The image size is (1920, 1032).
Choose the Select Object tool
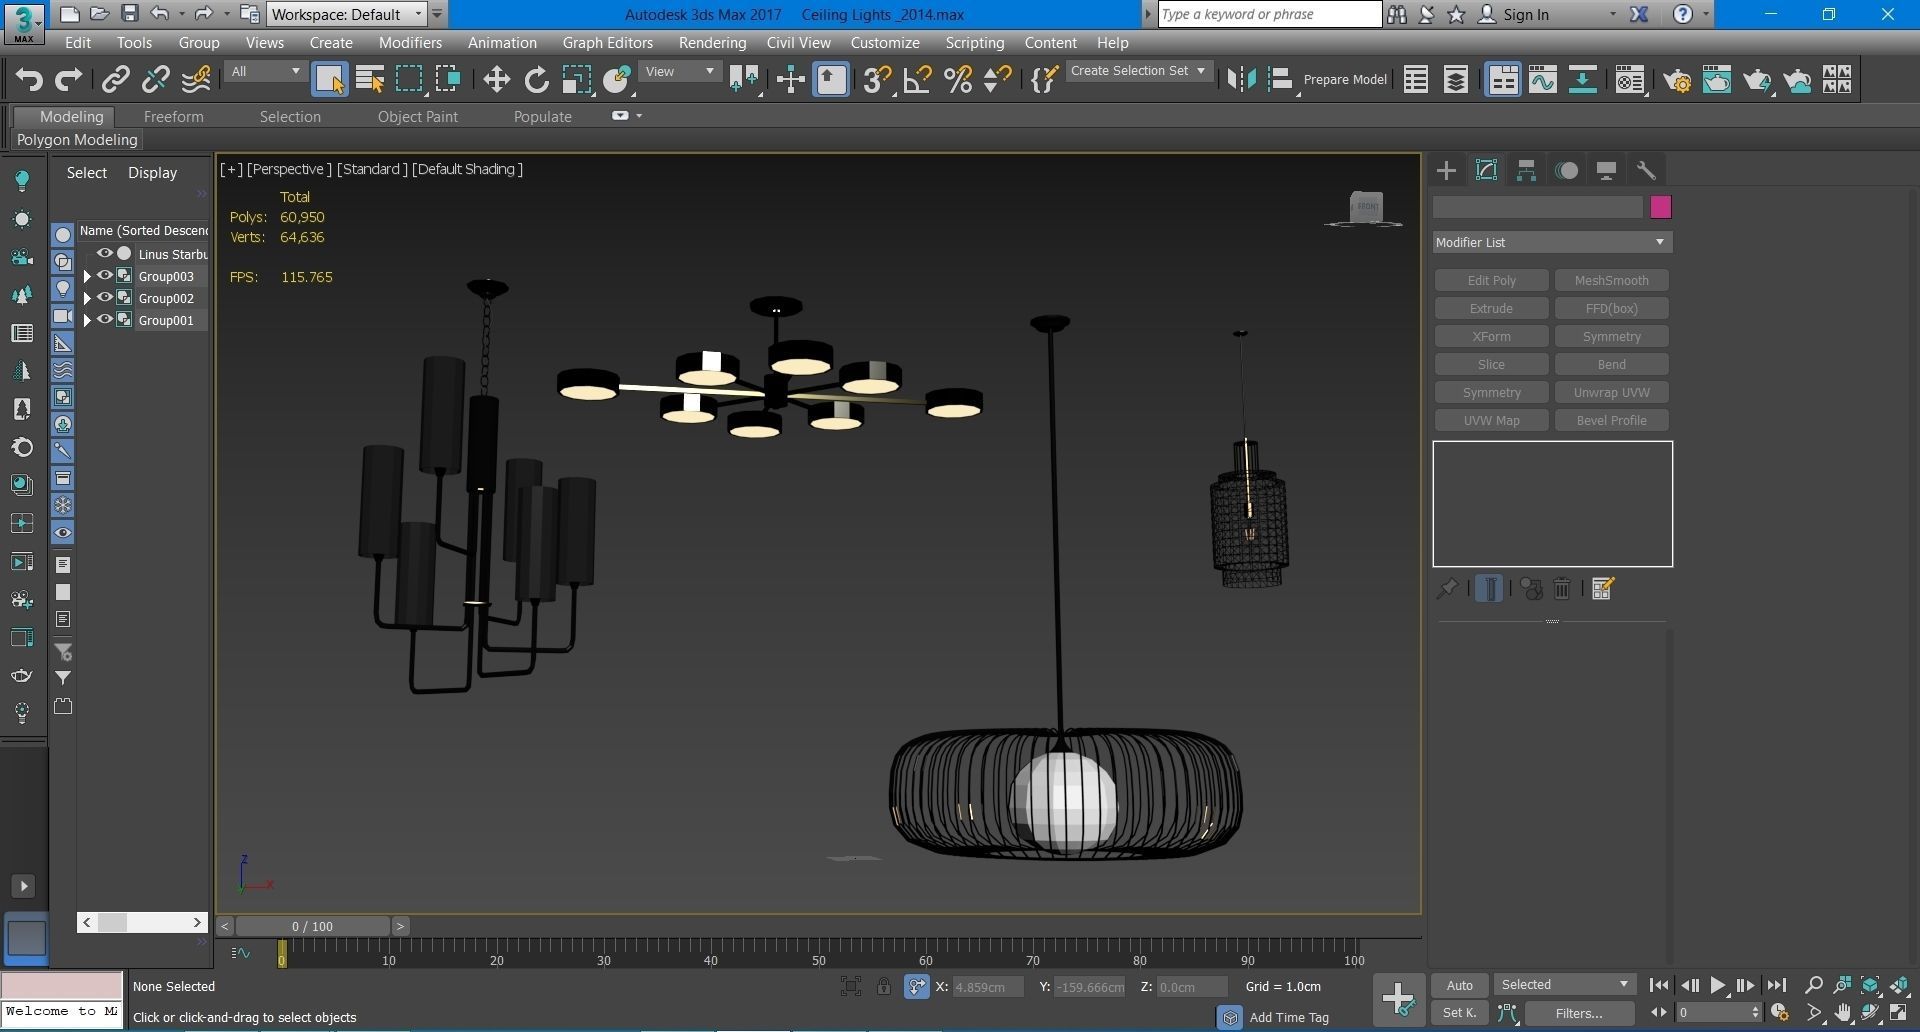tap(330, 80)
